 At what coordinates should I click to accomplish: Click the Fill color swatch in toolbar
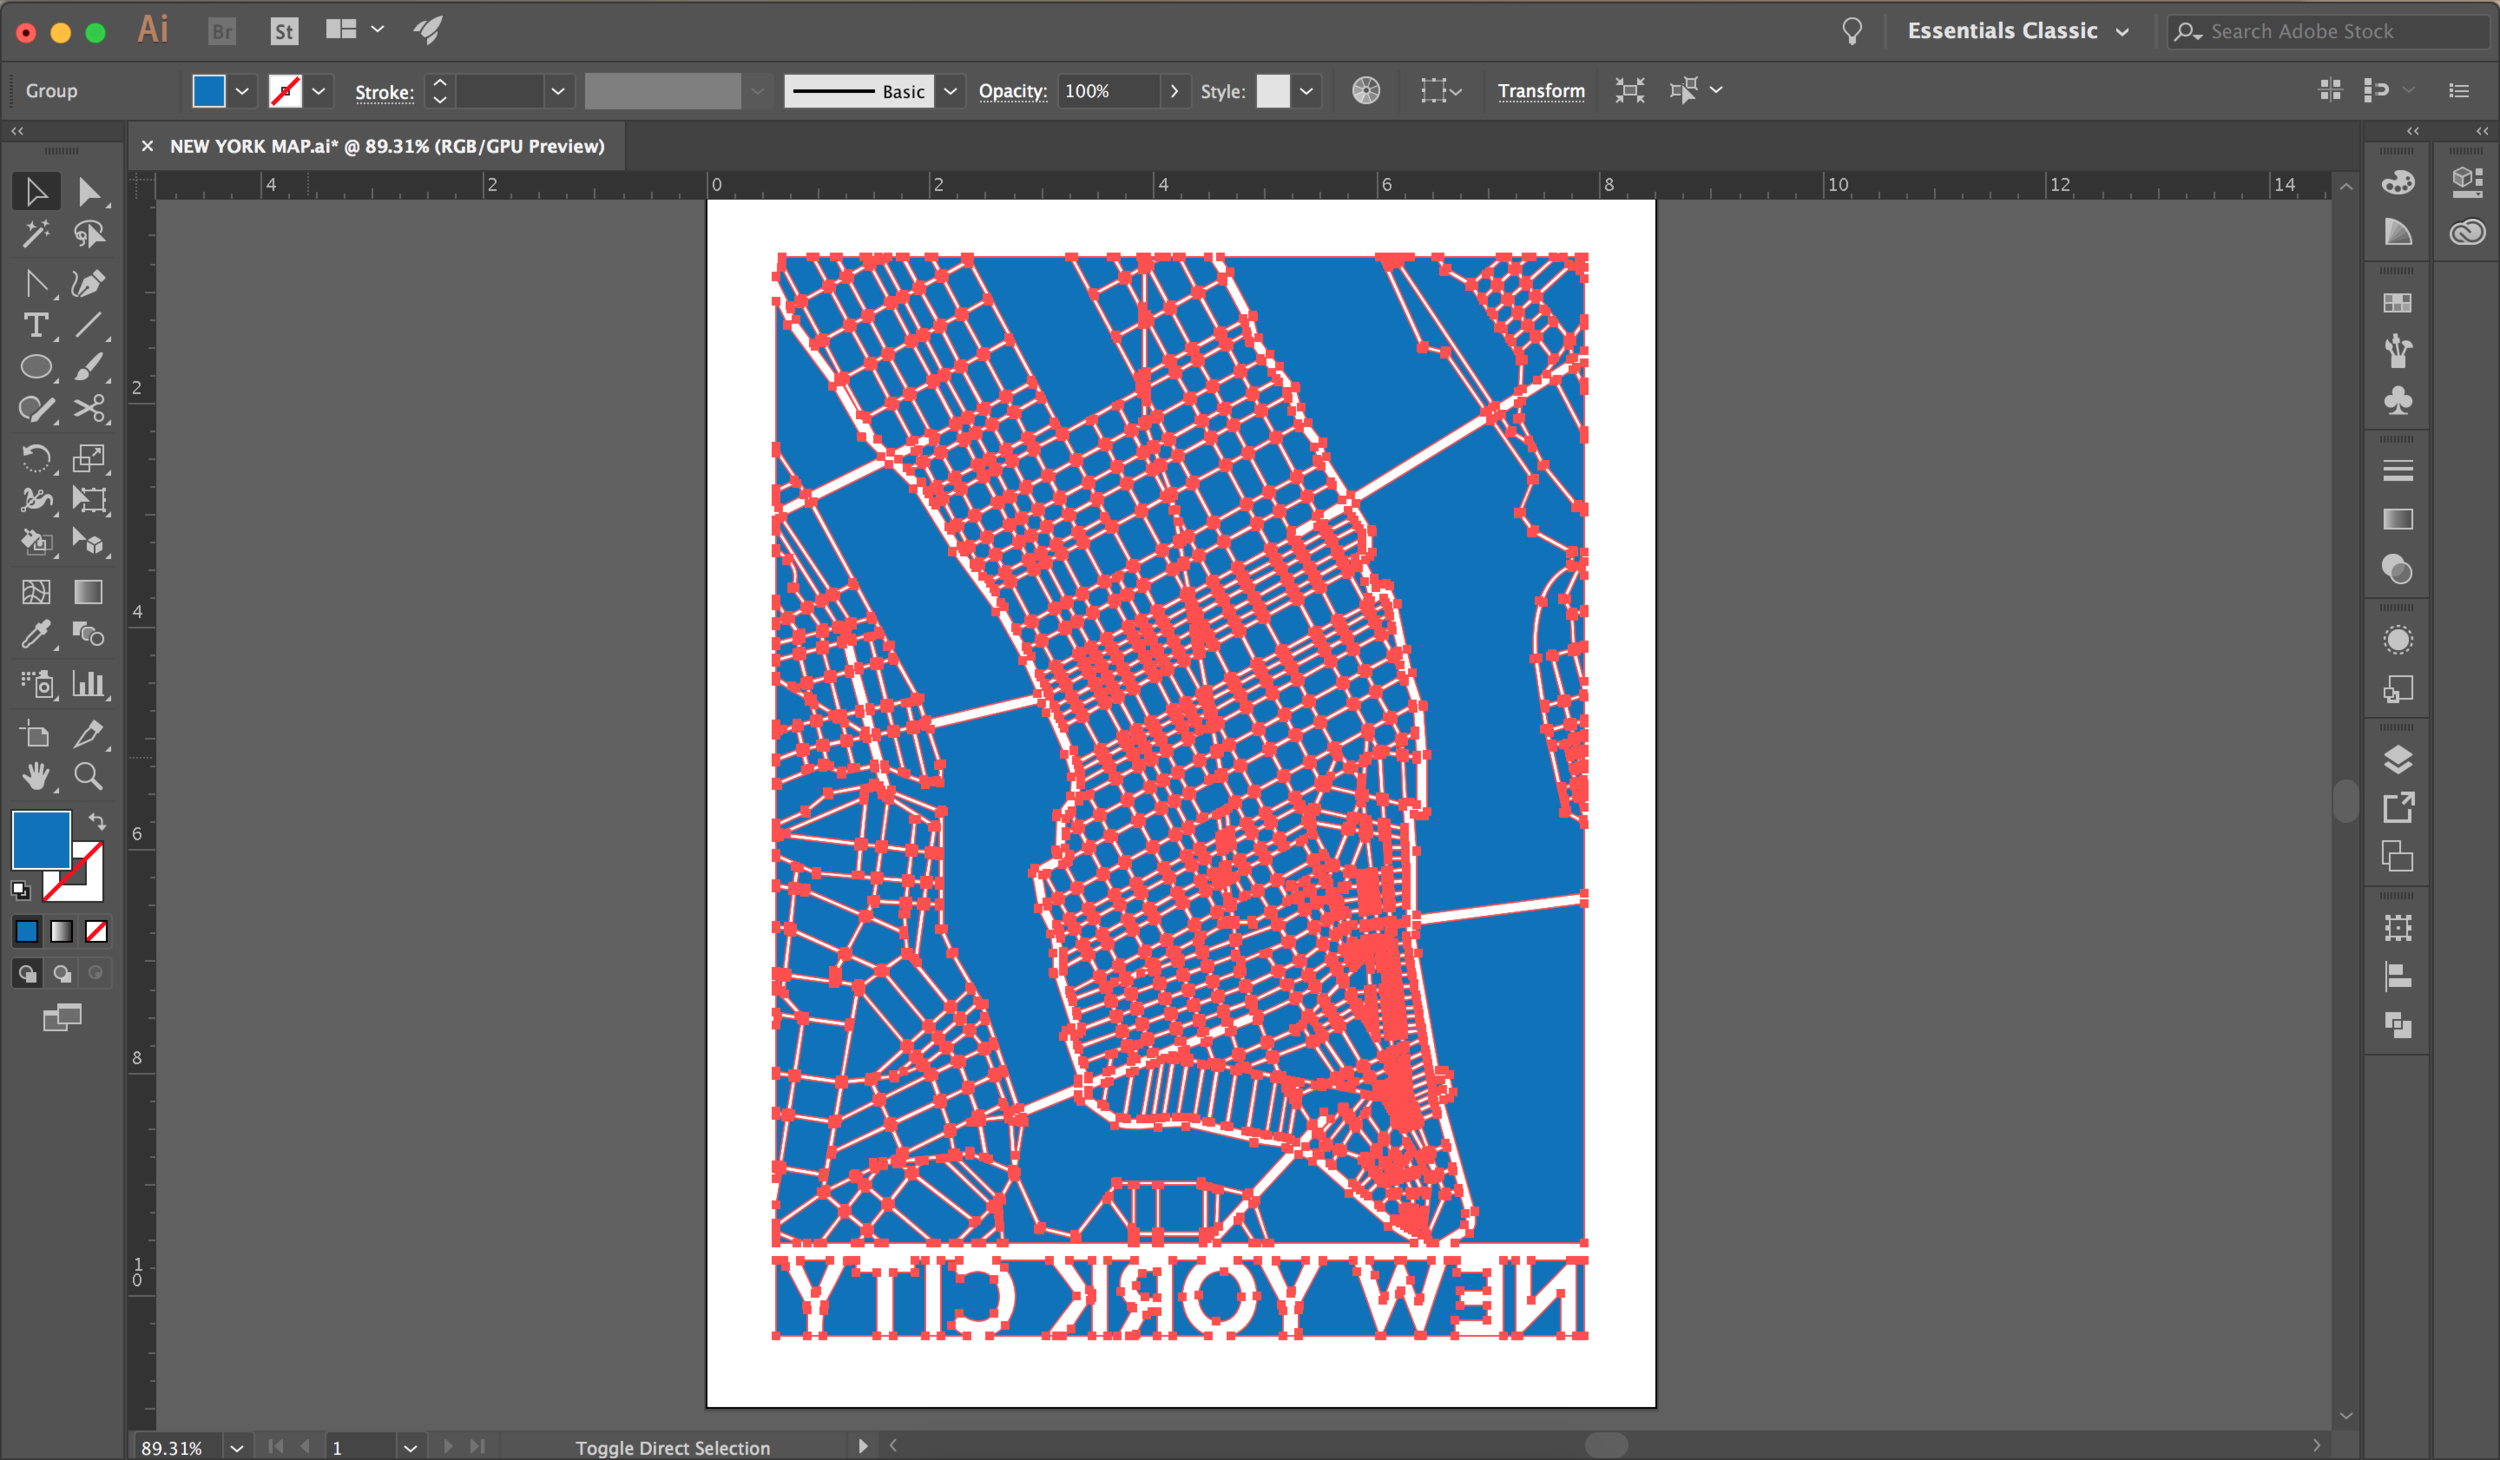point(41,839)
